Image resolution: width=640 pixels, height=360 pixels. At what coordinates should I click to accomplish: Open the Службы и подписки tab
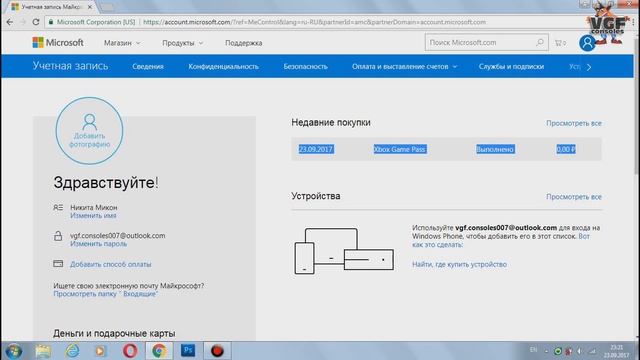[511, 67]
